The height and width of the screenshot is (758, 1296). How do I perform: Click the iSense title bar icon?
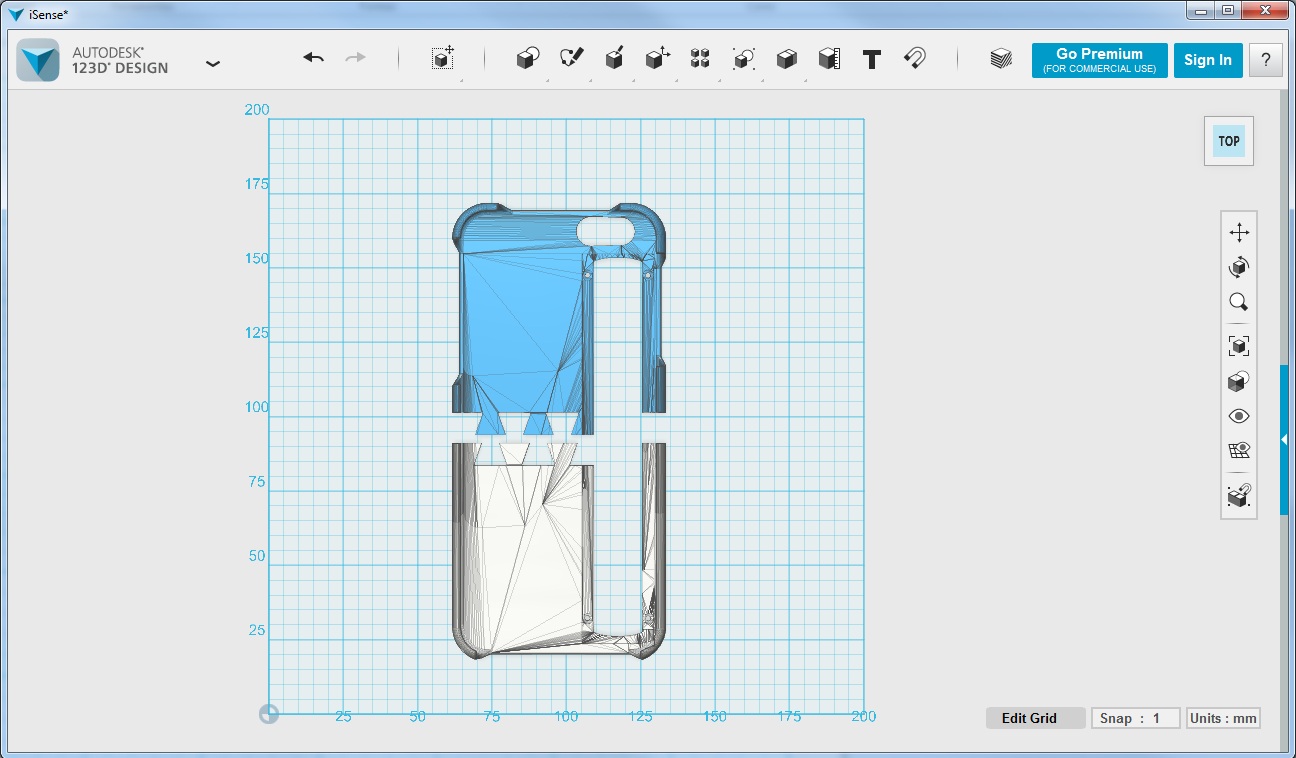tap(15, 14)
